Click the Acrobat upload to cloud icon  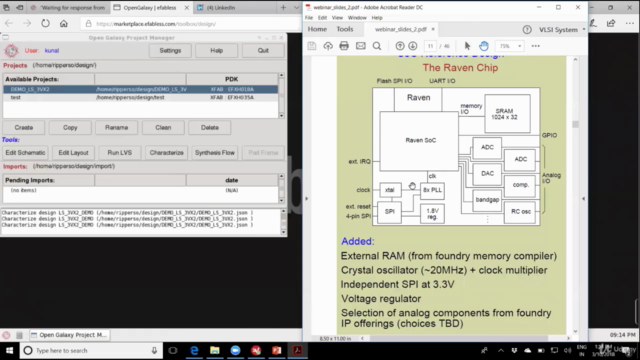328,46
